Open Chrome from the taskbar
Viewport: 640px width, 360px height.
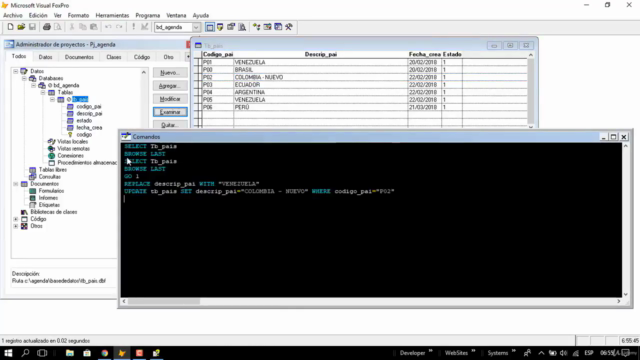(x=104, y=353)
